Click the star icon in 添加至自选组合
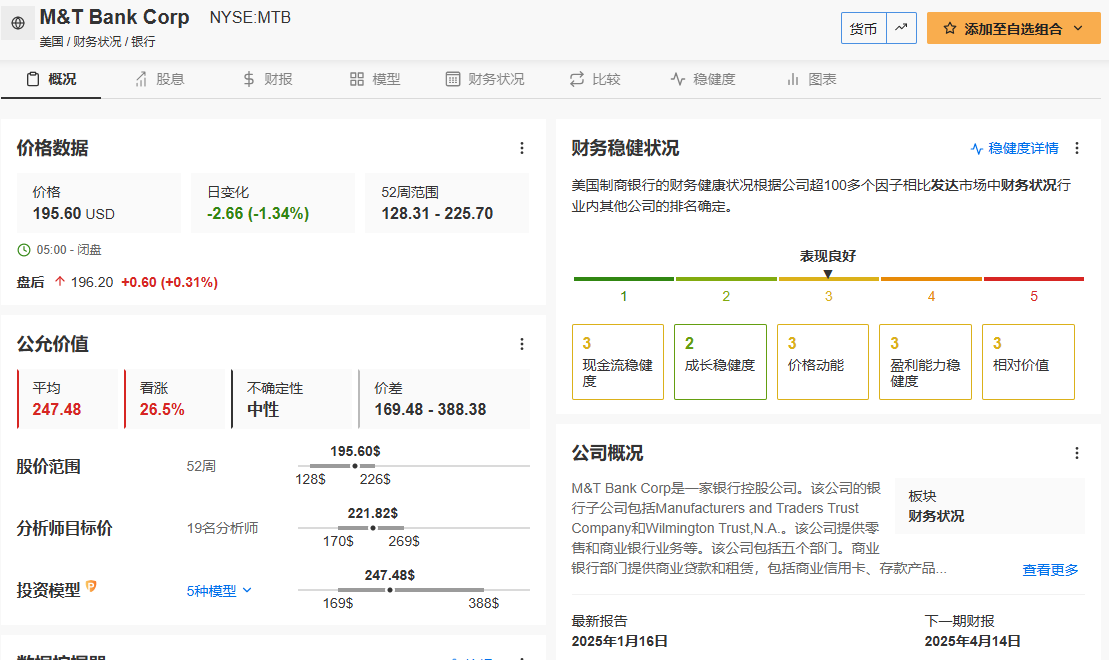 point(949,29)
